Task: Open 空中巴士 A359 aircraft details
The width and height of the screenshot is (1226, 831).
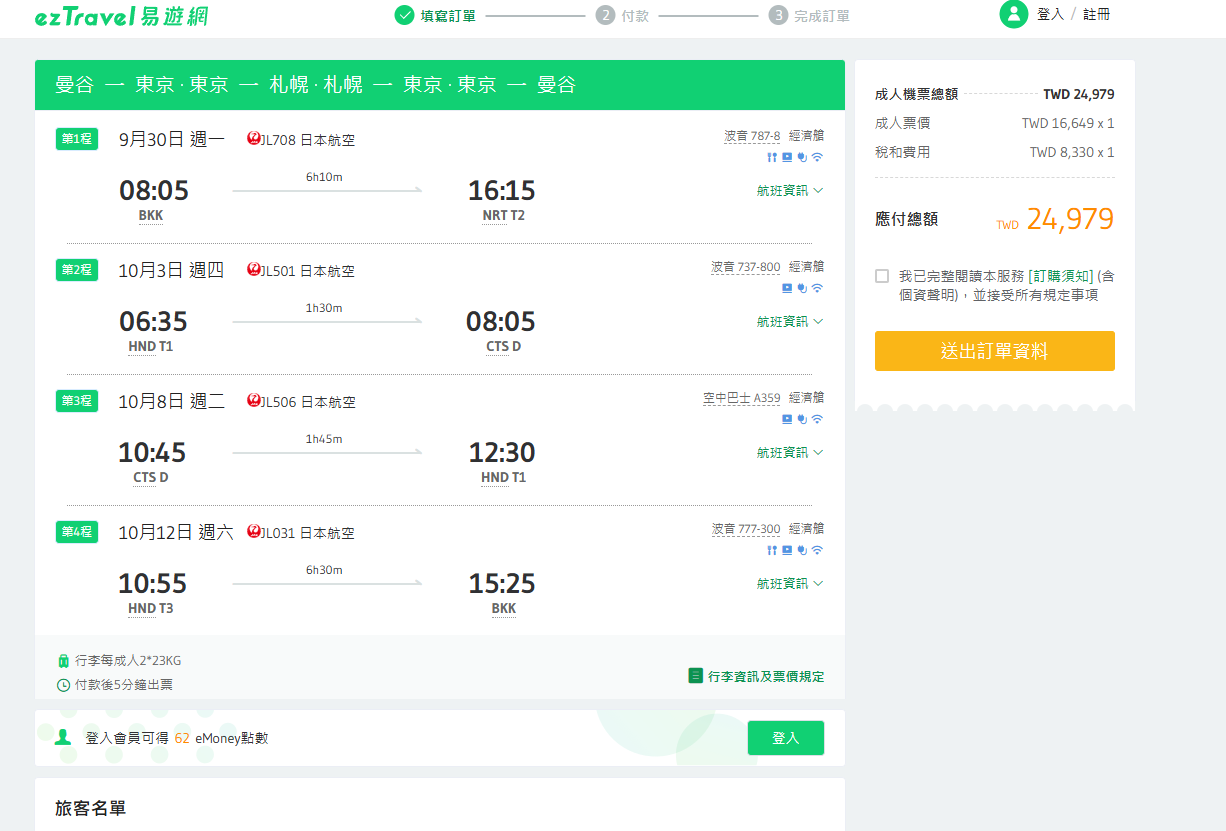Action: 742,398
